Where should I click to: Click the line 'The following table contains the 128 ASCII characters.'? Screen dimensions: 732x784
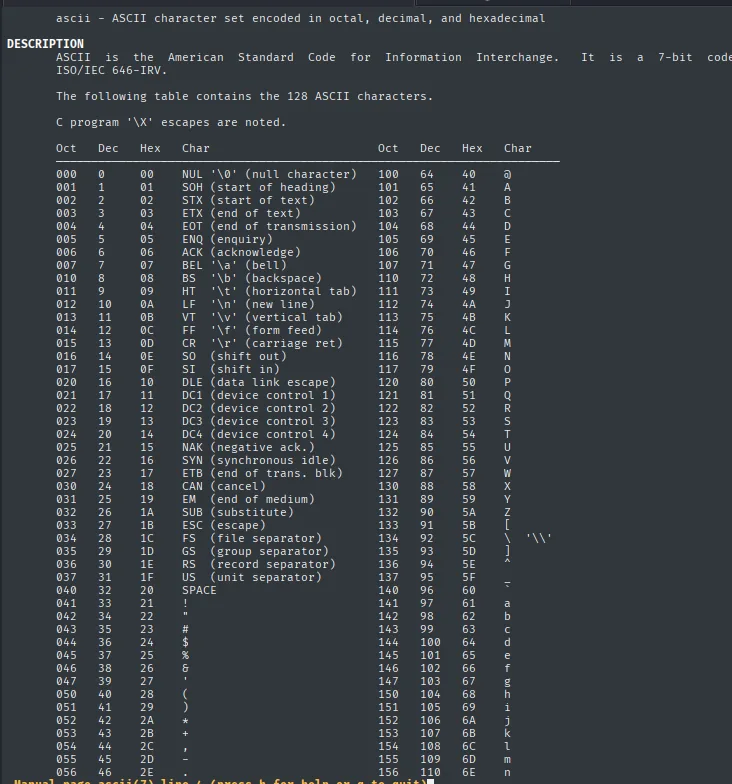pyautogui.click(x=244, y=96)
